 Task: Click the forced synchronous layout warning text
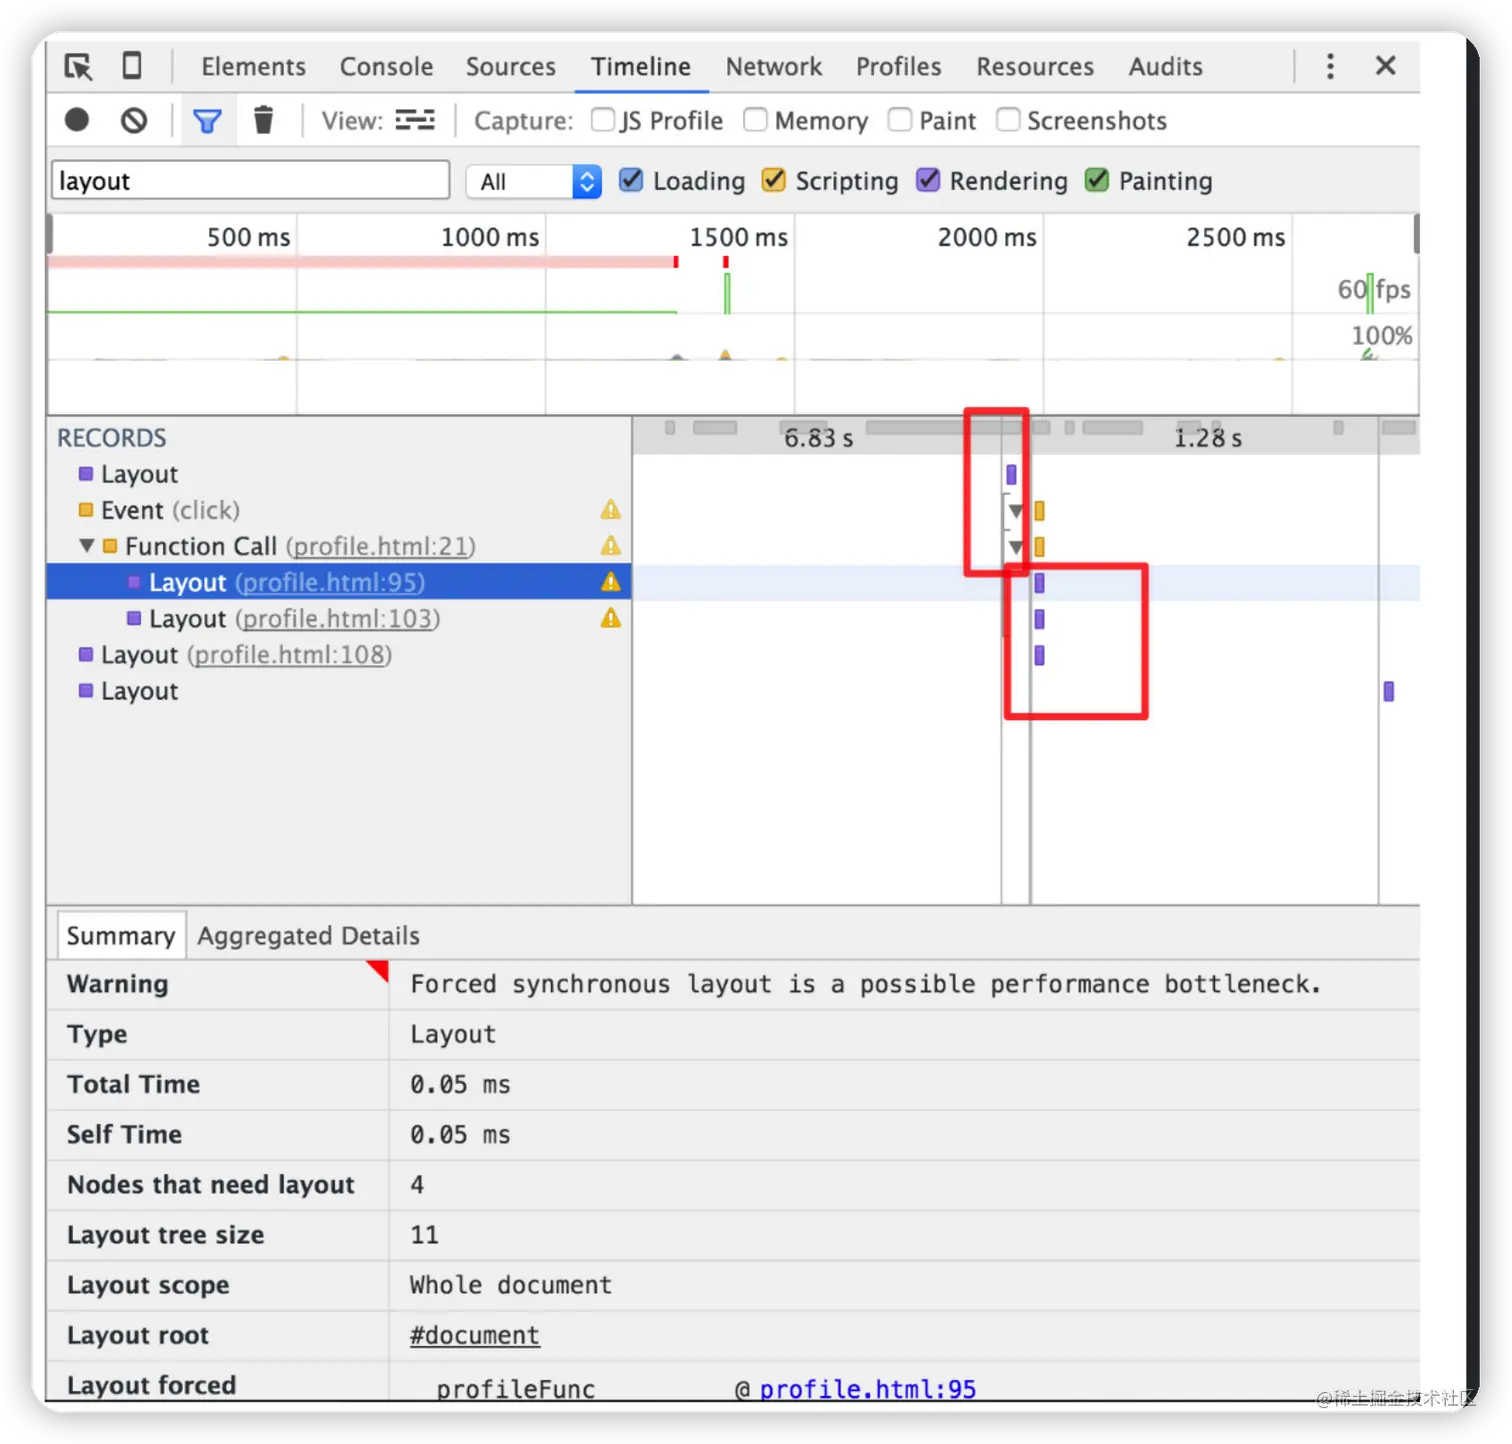coord(866,984)
